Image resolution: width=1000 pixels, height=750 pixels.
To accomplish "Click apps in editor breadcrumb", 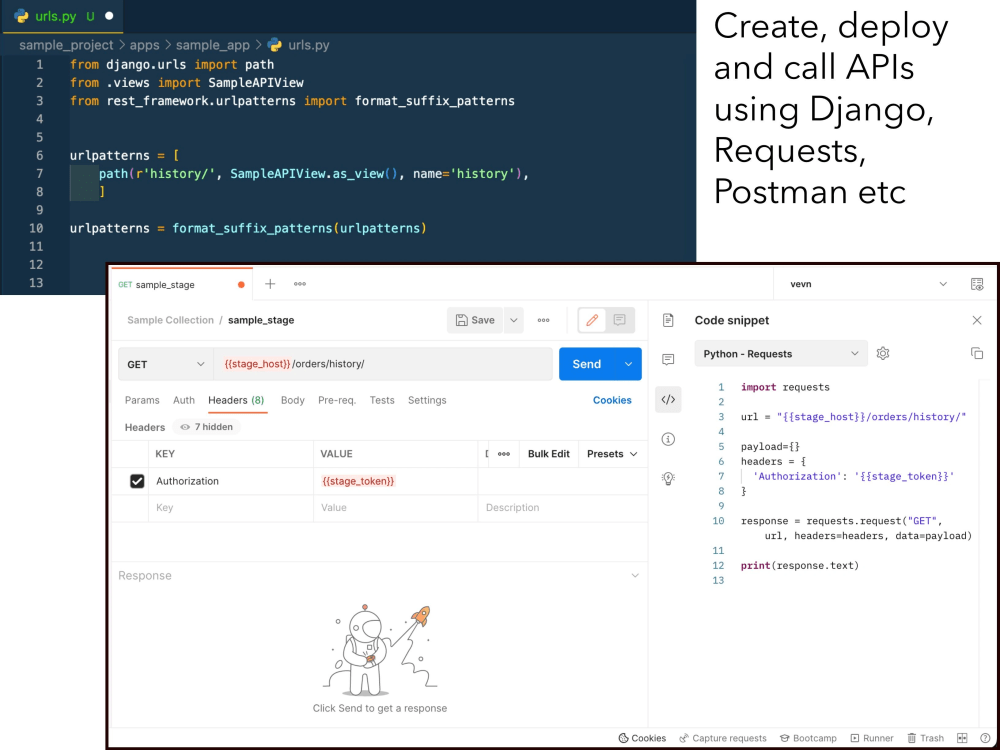I will 145,45.
